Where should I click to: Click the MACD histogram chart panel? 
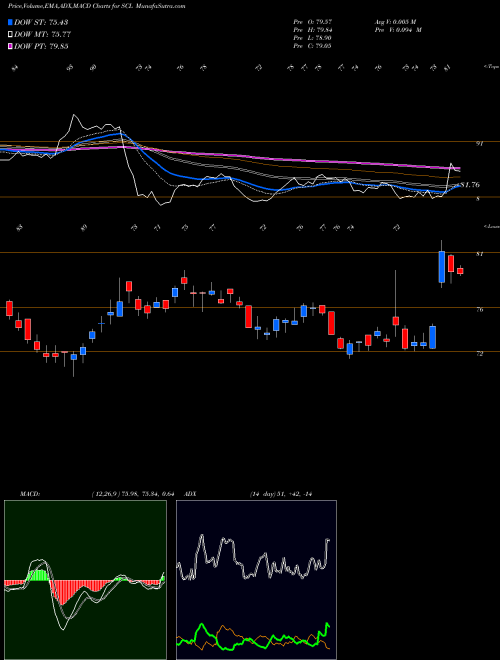tap(85, 580)
